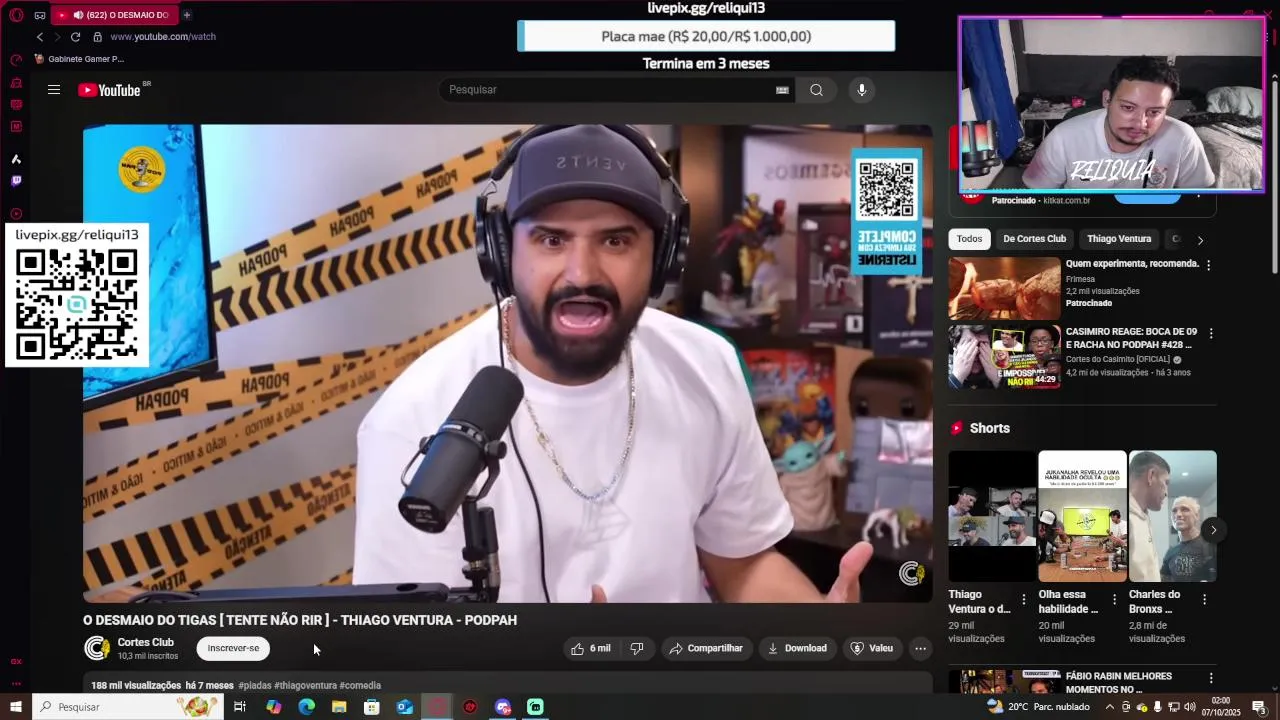Dislike the video with thumbs-down

[x=636, y=648]
